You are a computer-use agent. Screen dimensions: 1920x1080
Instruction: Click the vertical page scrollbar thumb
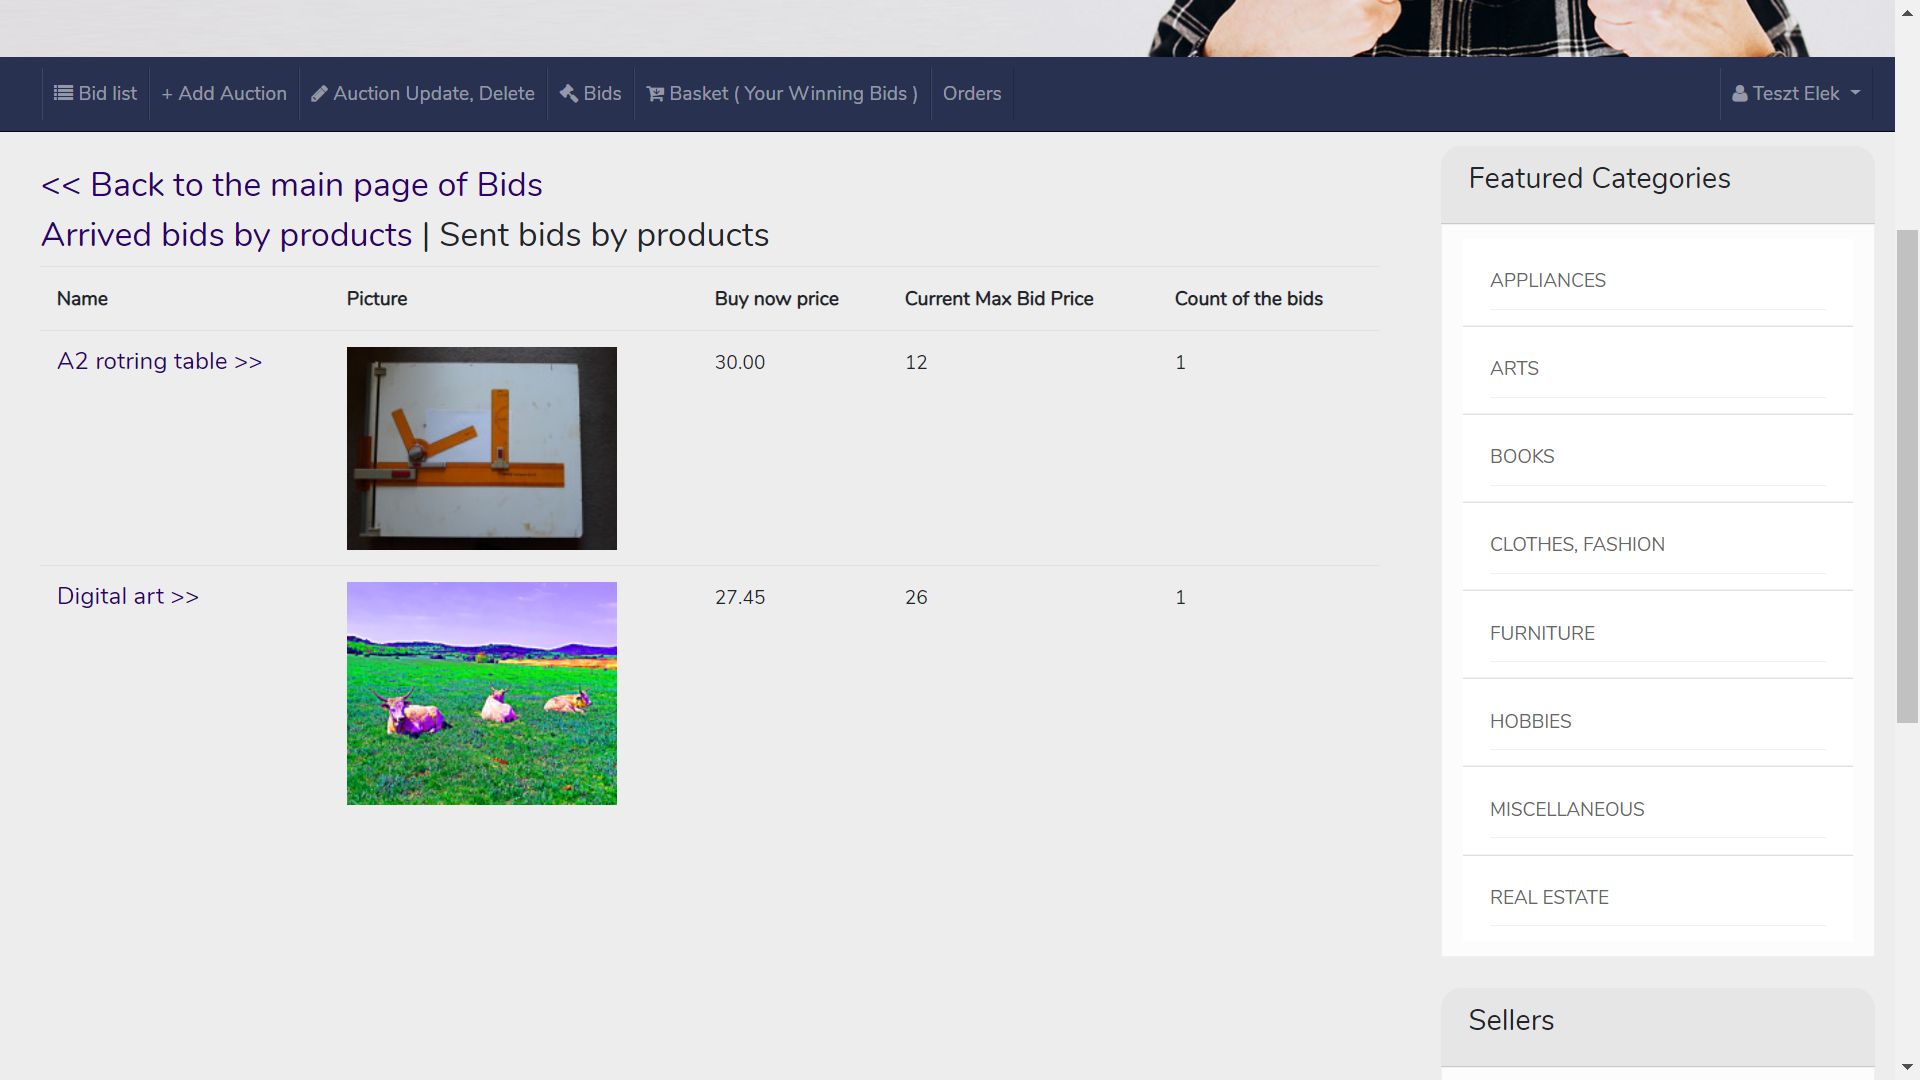click(1907, 475)
